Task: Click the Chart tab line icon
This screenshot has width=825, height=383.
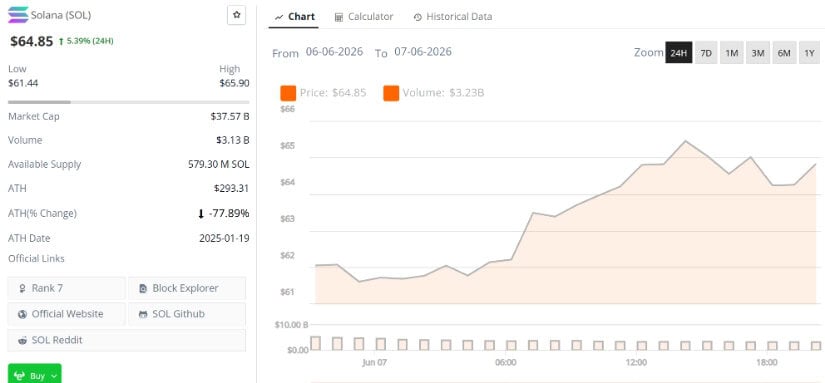Action: tap(279, 17)
